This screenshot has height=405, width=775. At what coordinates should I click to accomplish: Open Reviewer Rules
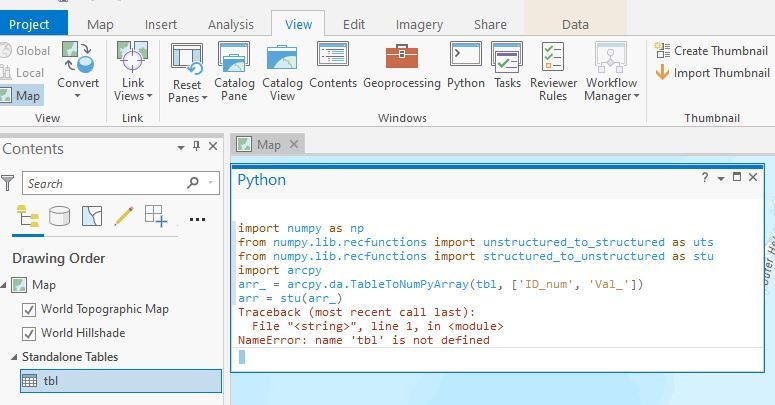pyautogui.click(x=553, y=72)
